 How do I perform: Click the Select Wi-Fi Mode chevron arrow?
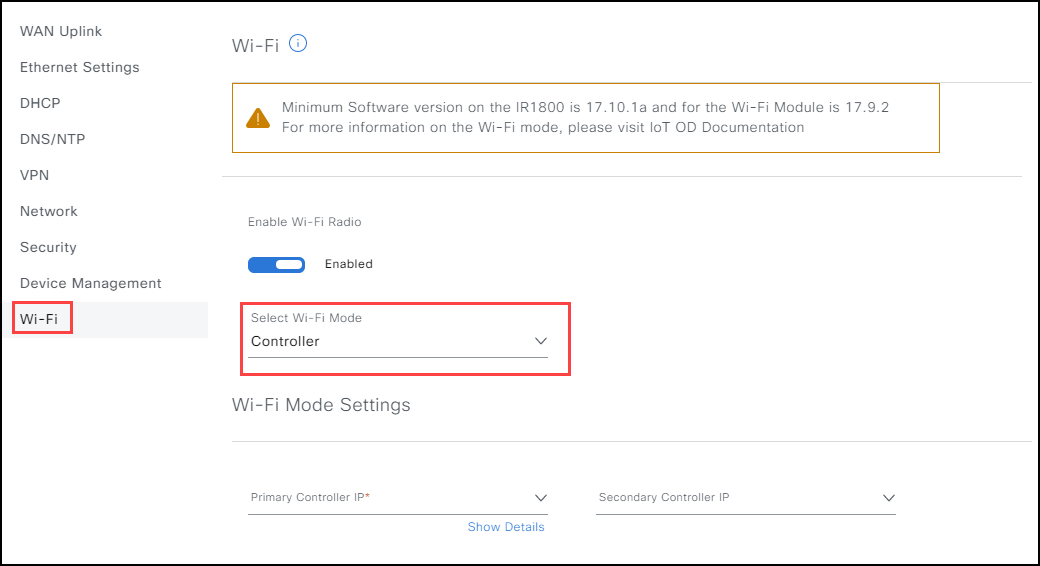click(541, 341)
